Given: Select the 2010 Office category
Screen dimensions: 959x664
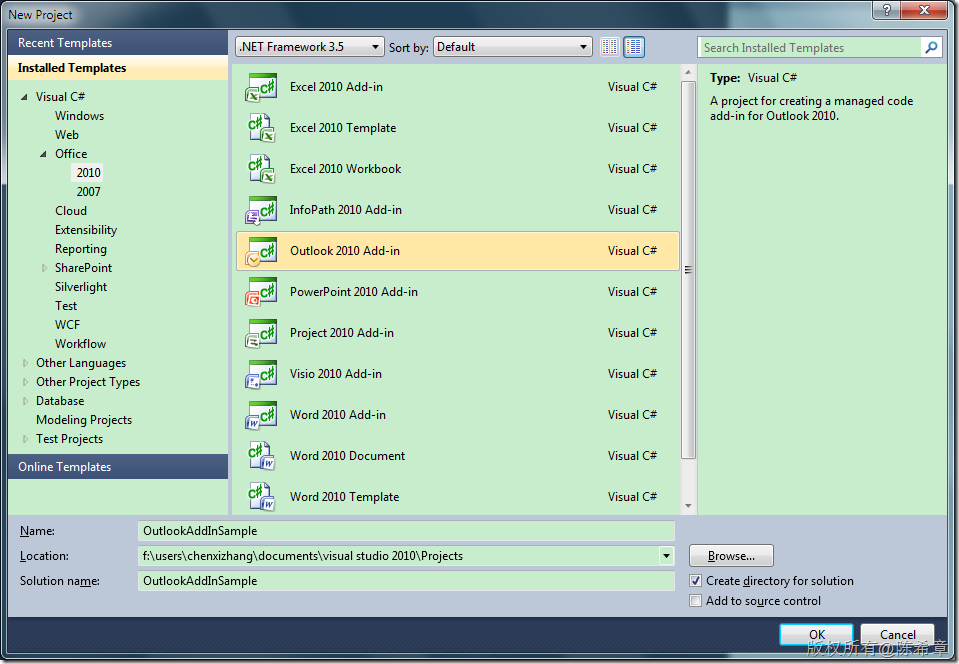Looking at the screenshot, I should pos(89,172).
